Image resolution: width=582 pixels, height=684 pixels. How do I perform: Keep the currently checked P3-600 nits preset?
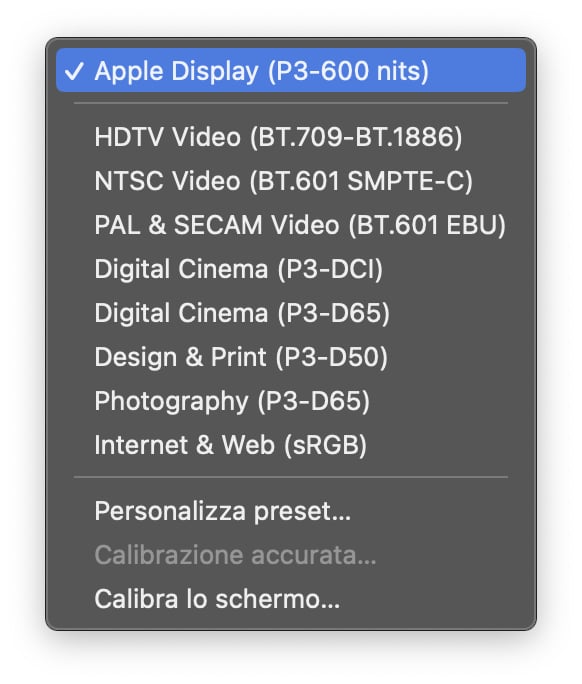(x=291, y=70)
